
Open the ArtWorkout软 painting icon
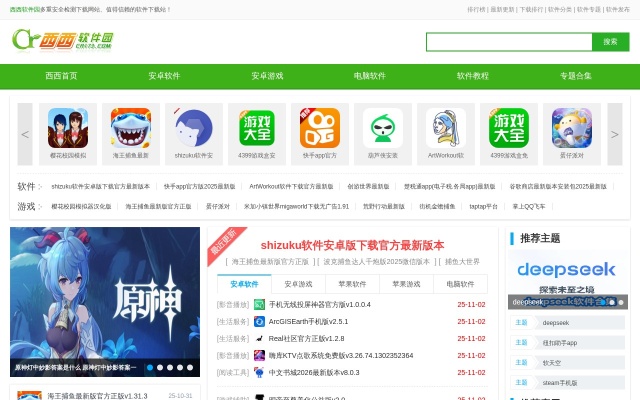pyautogui.click(x=446, y=128)
